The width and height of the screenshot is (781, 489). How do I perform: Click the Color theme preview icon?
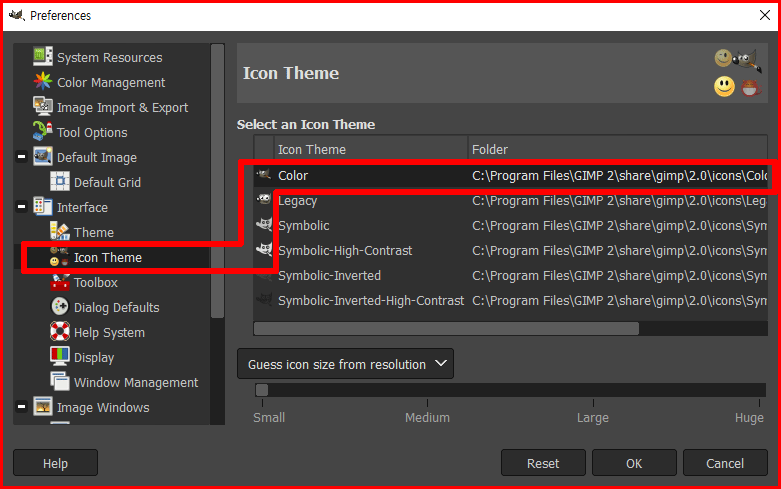(x=263, y=175)
